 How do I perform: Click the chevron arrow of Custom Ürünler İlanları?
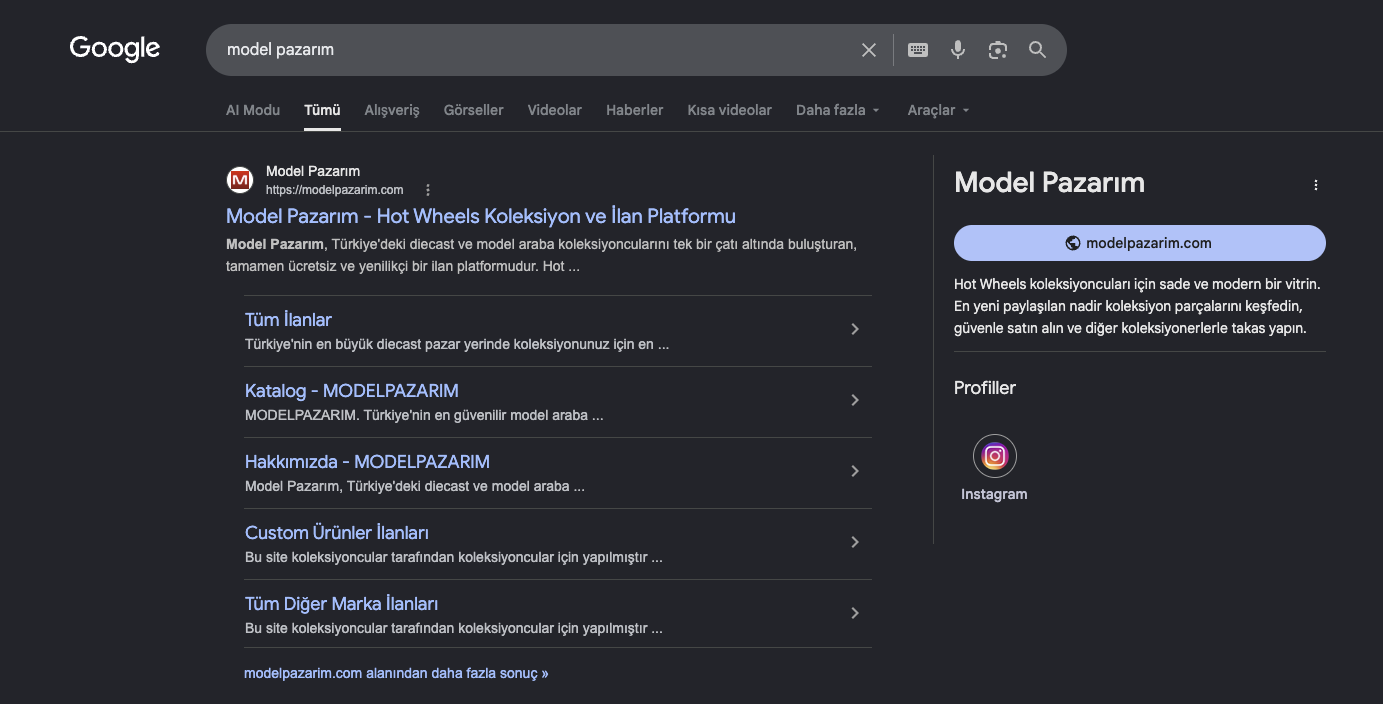pyautogui.click(x=855, y=542)
